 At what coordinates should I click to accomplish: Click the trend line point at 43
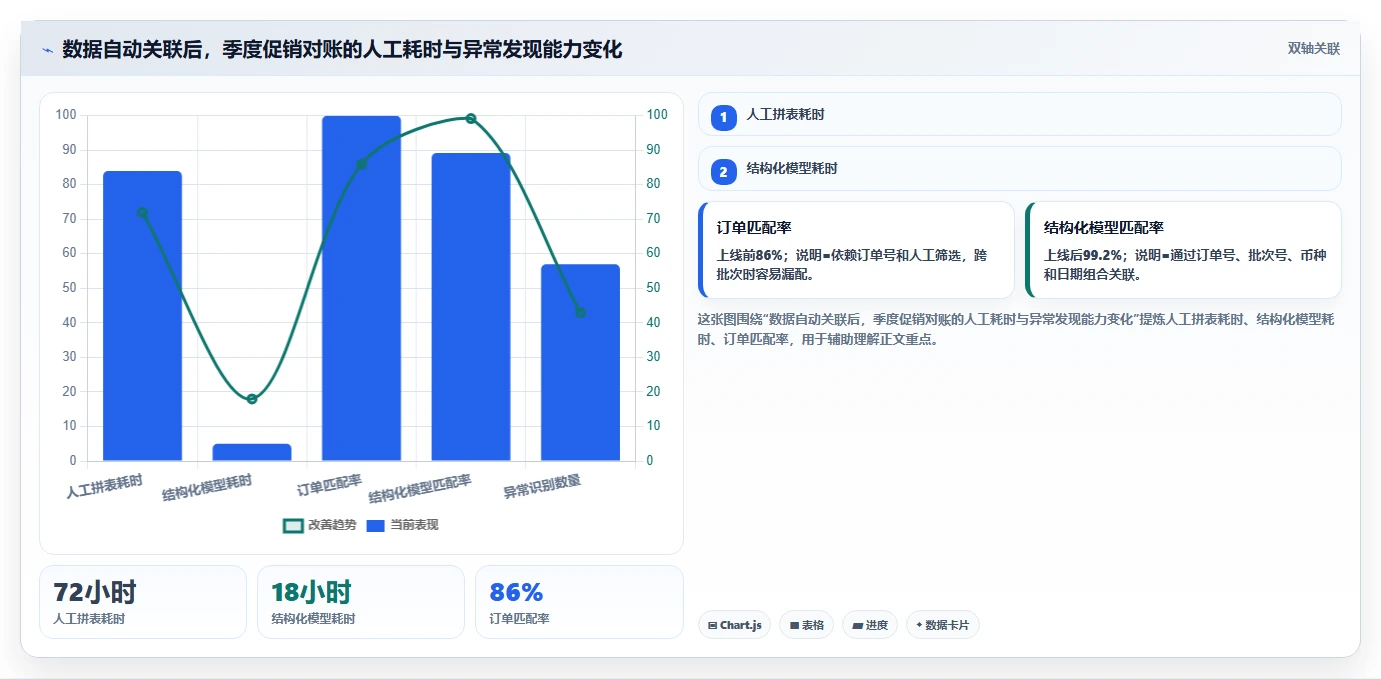(580, 312)
